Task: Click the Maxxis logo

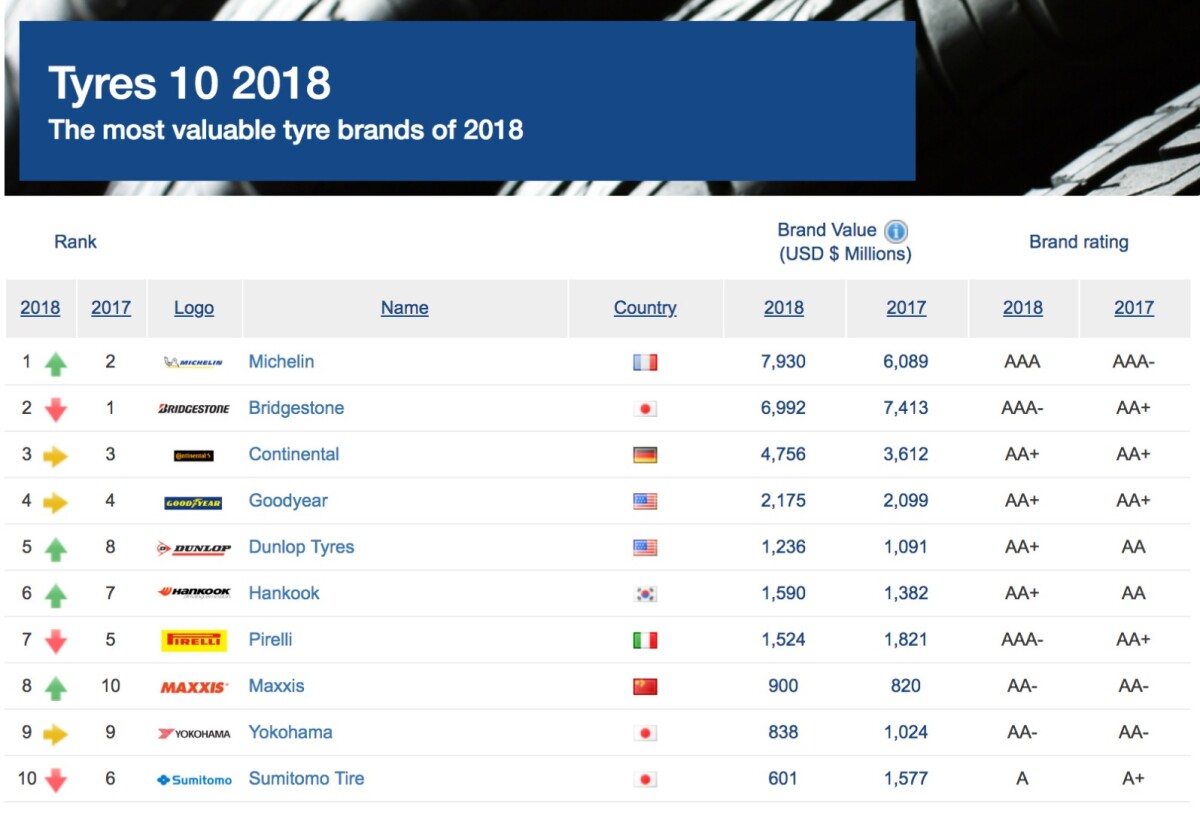Action: click(194, 687)
